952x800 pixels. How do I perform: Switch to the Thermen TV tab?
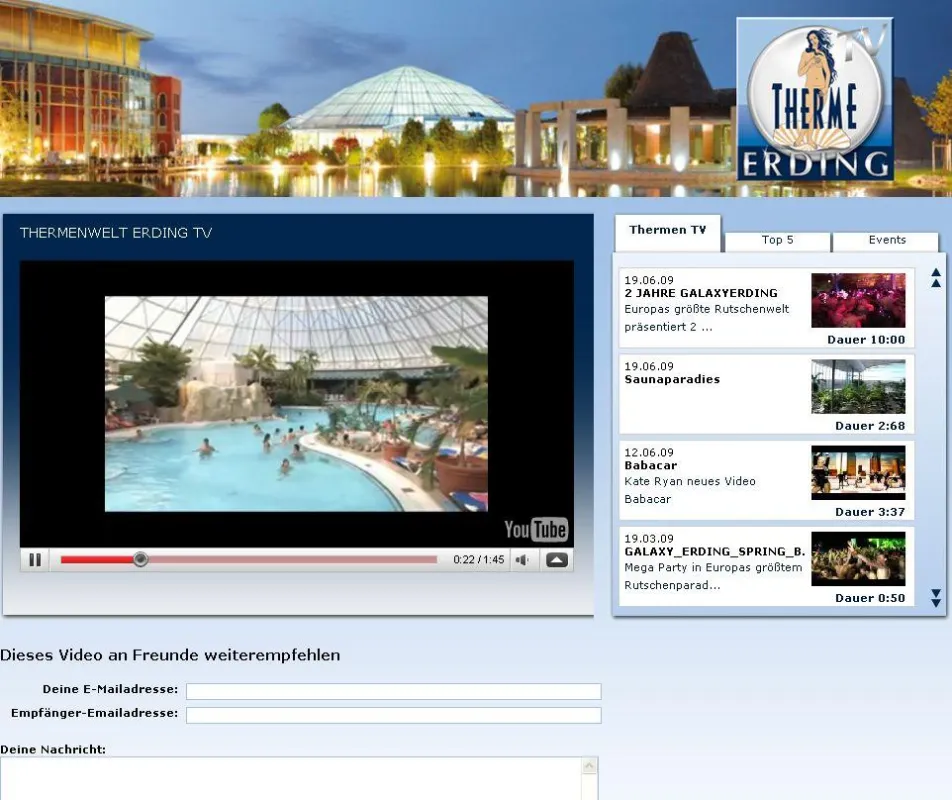pos(667,231)
